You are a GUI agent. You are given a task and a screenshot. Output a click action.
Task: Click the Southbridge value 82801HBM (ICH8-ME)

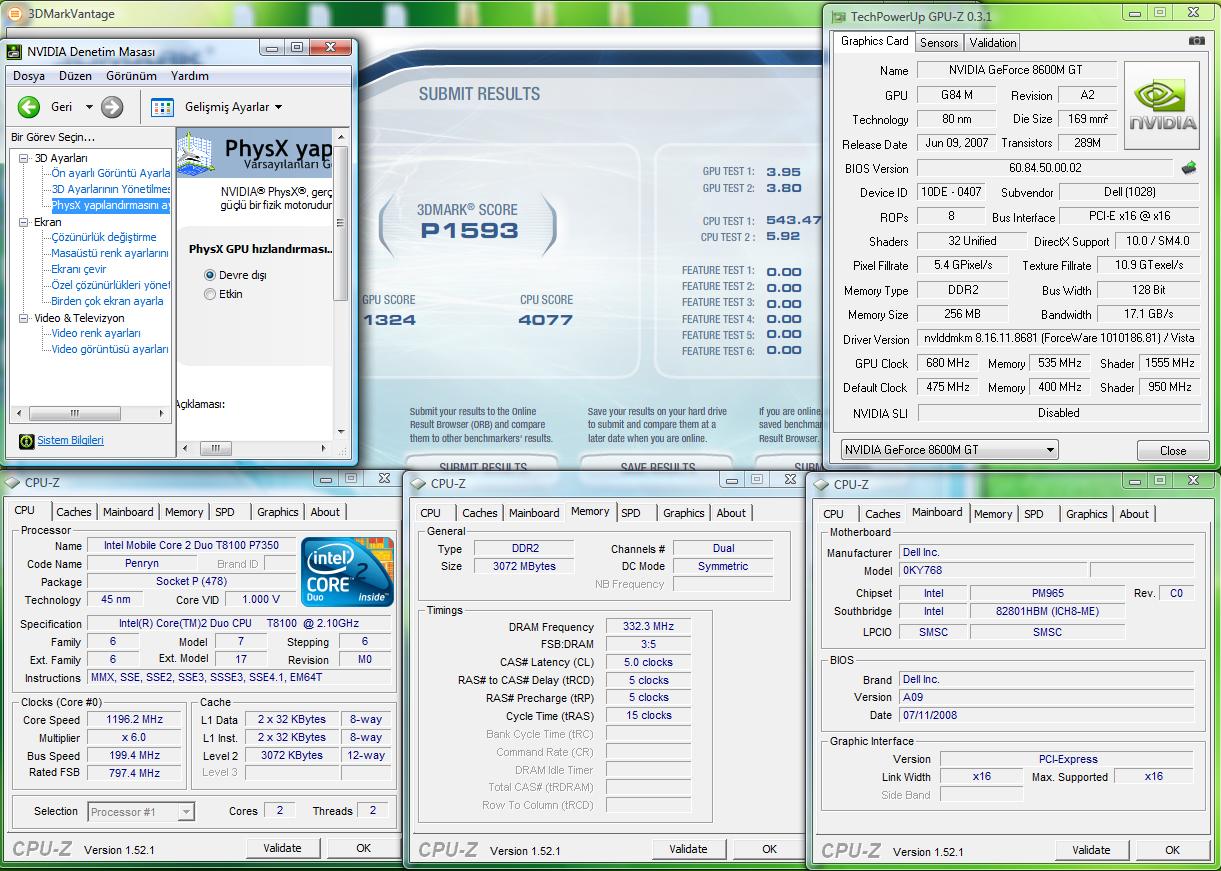pyautogui.click(x=1047, y=612)
